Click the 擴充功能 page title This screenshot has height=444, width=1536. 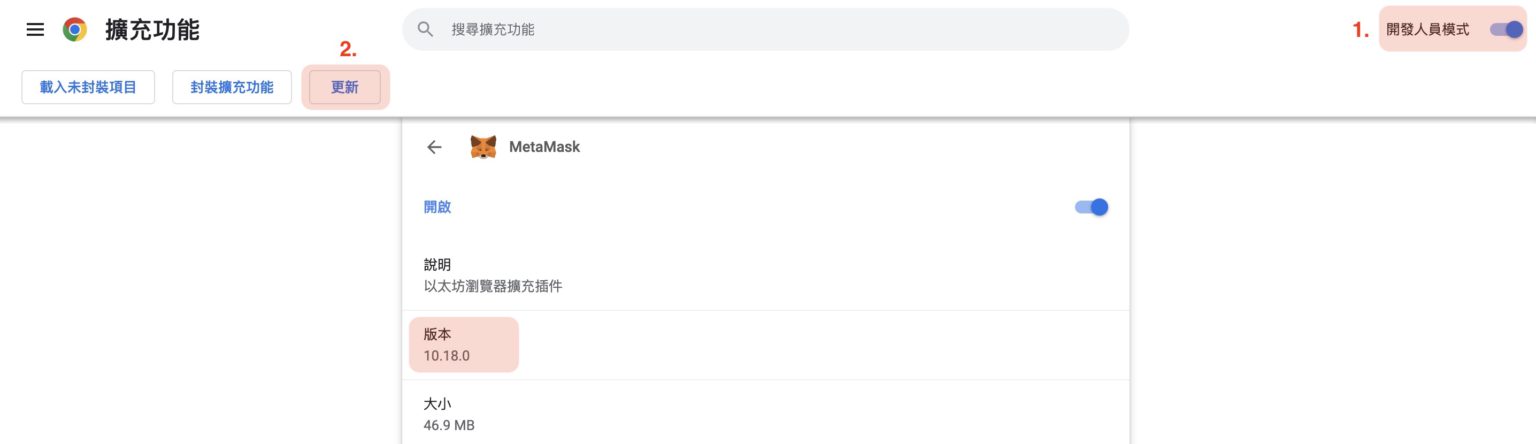coord(152,30)
